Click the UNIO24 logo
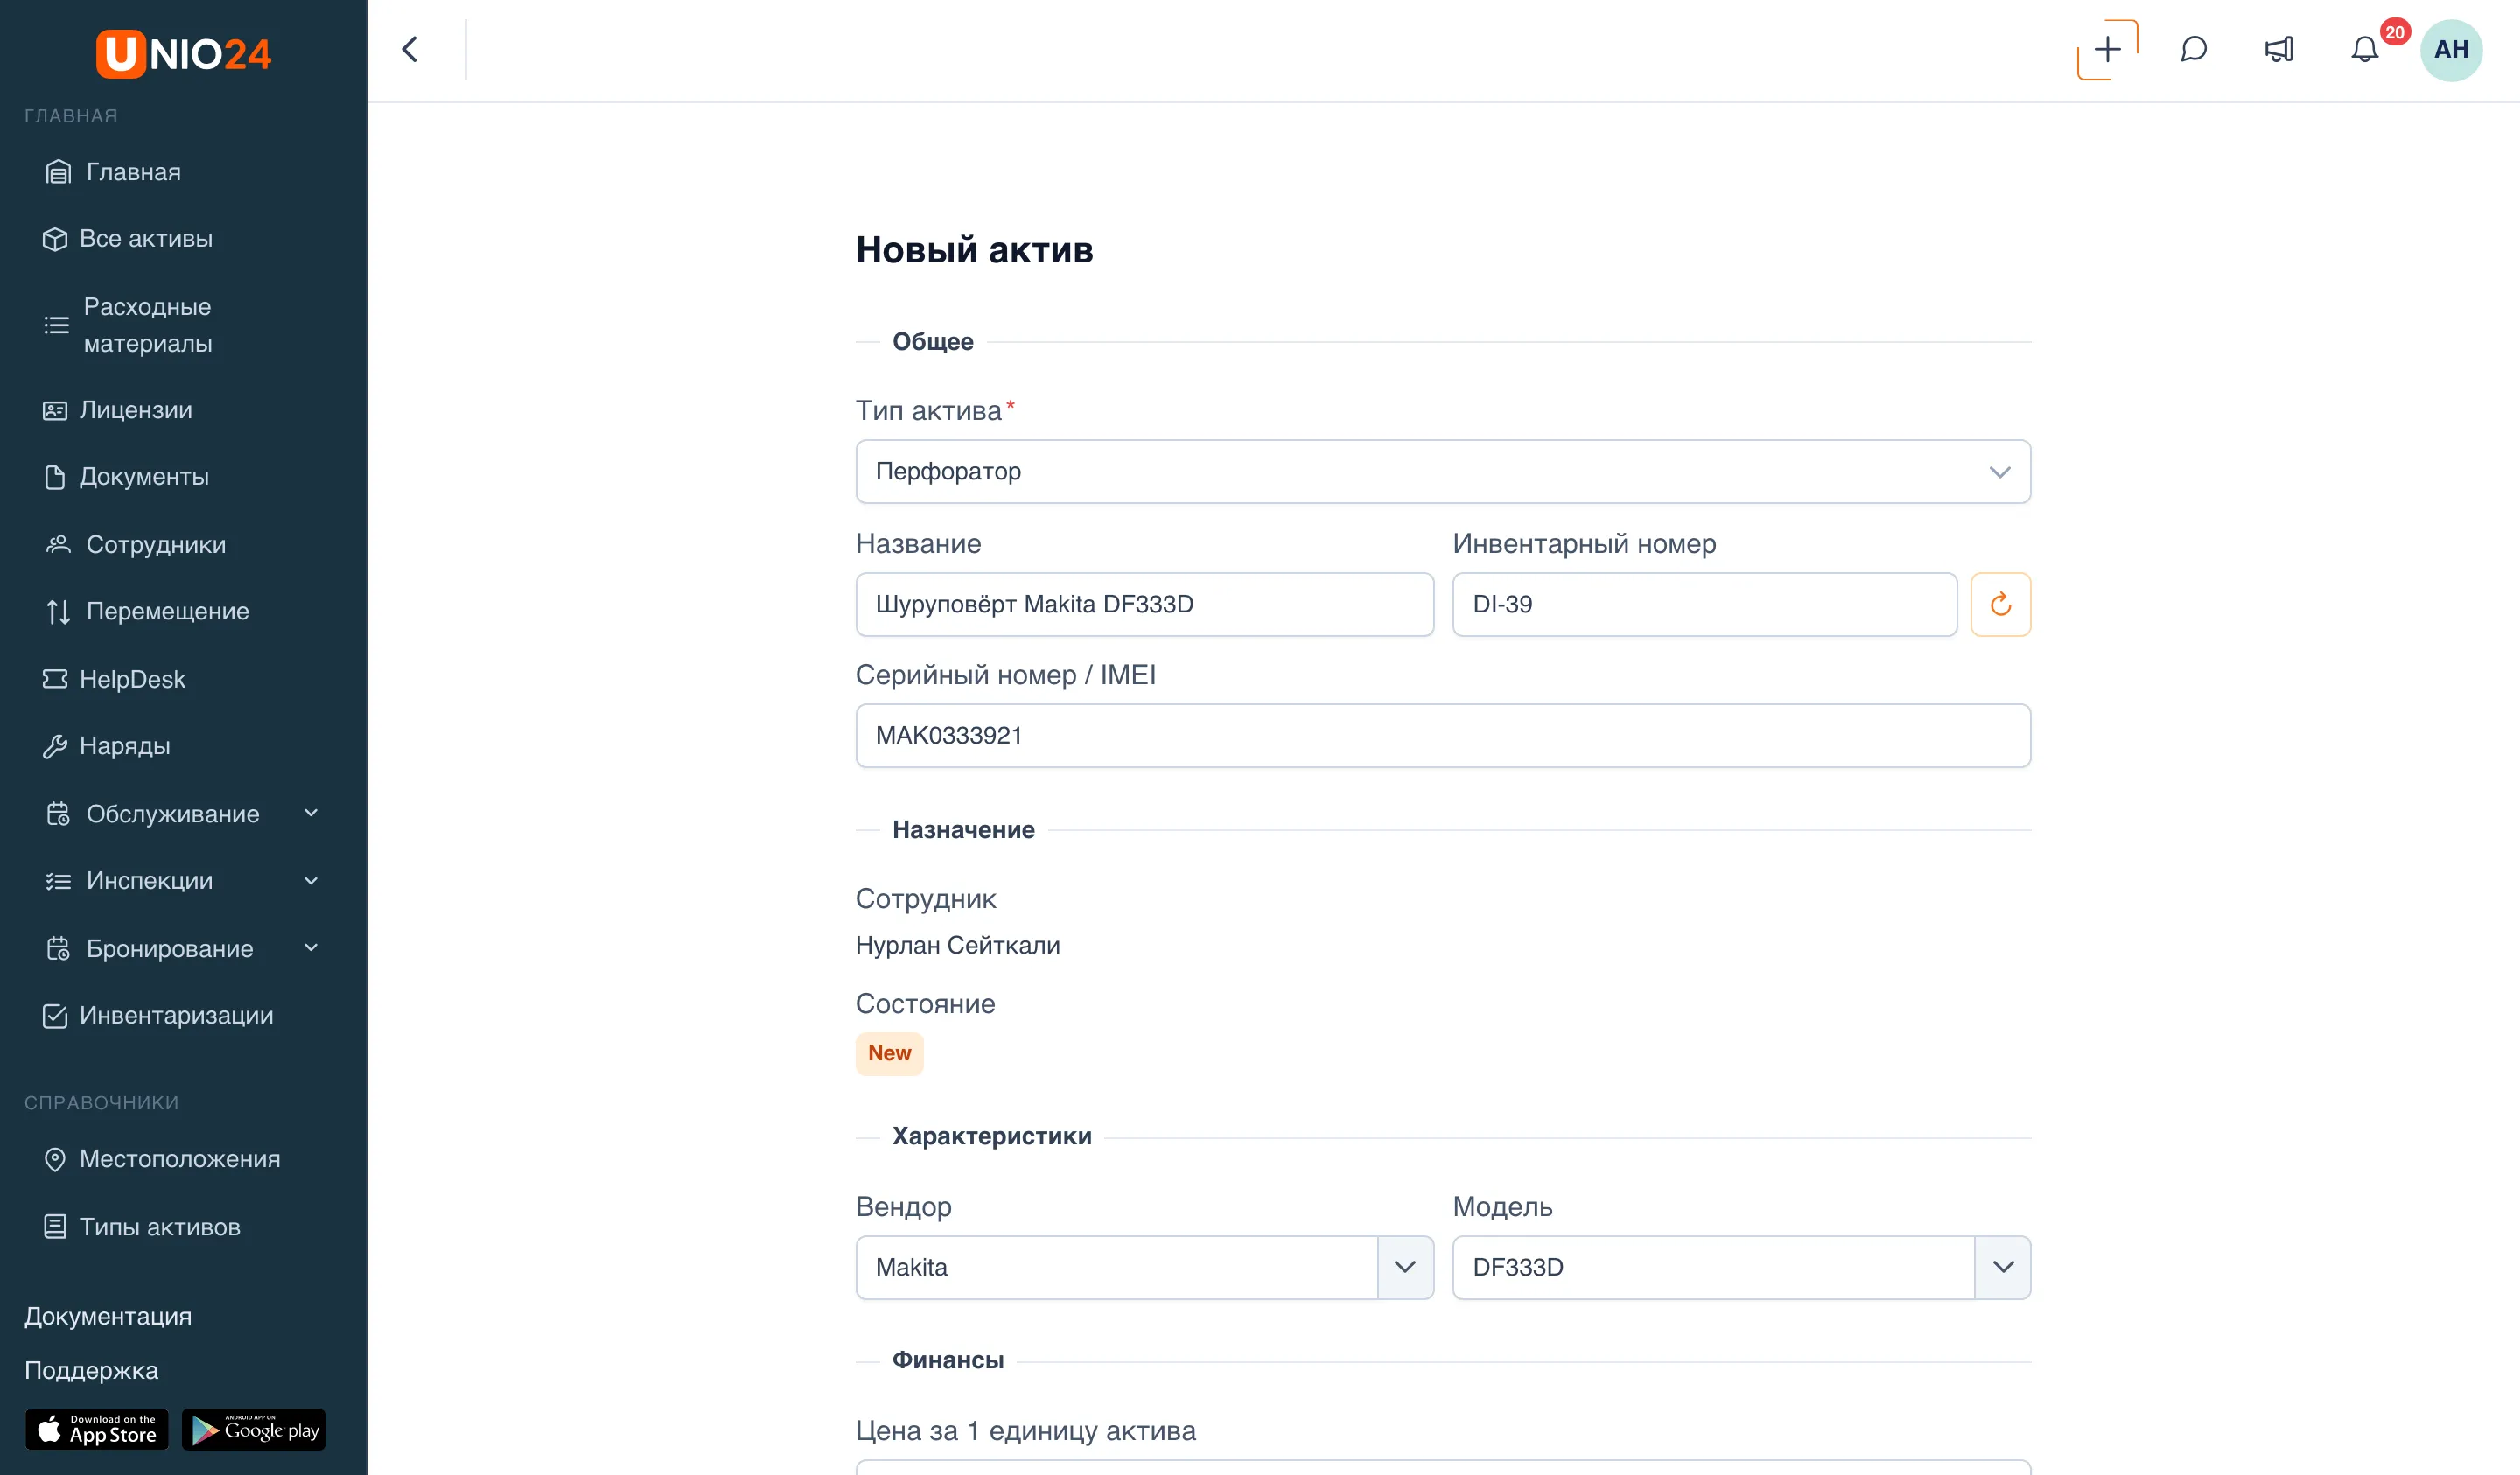The height and width of the screenshot is (1475, 2520). 183,53
